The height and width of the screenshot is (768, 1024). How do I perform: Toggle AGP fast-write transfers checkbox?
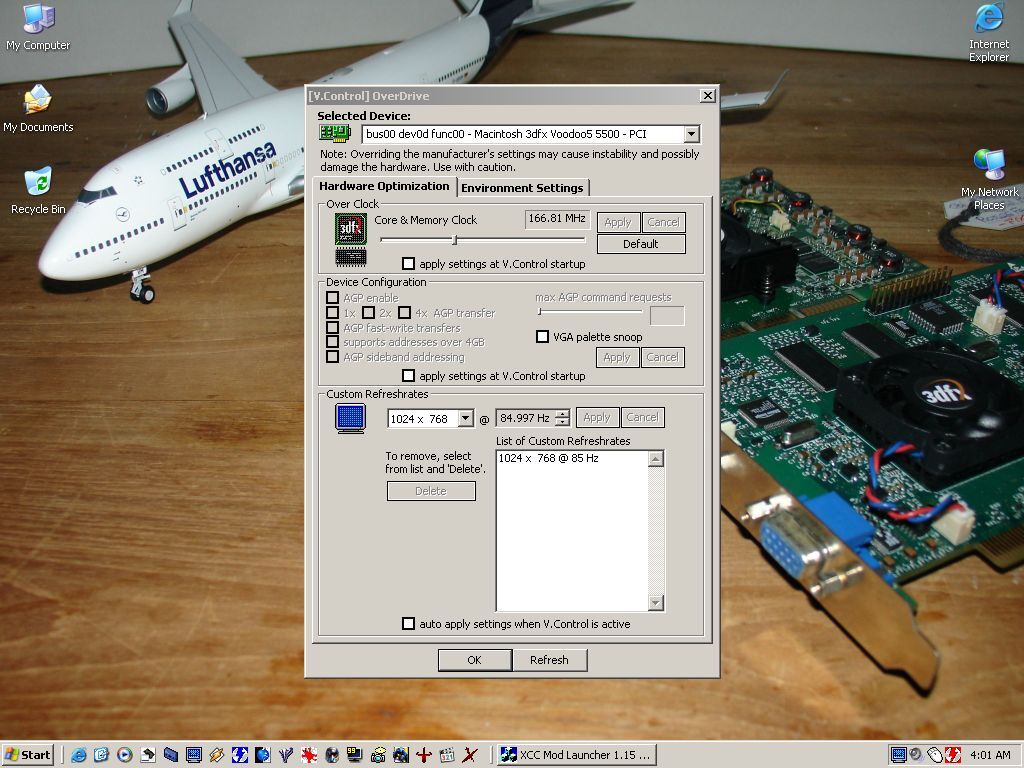tap(332, 328)
